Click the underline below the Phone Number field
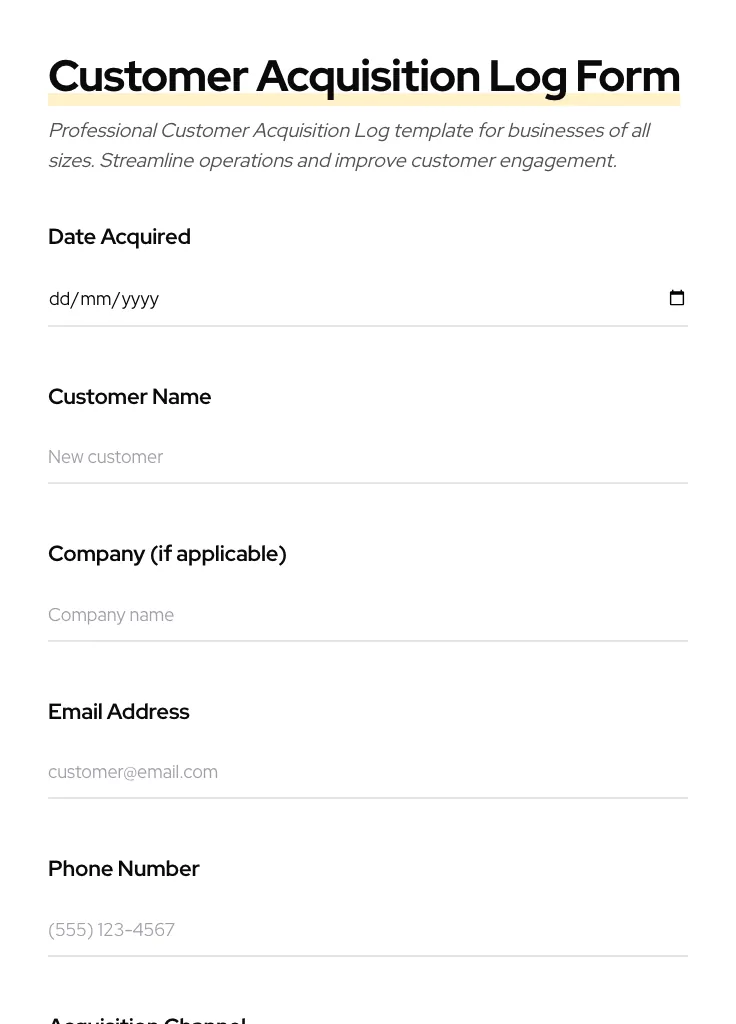 pos(368,957)
